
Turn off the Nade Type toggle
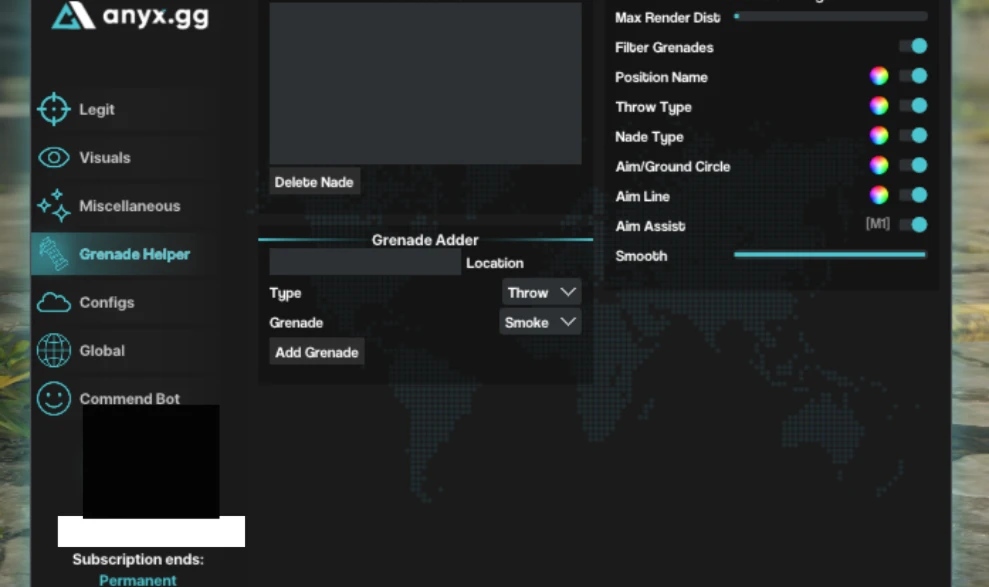coord(913,135)
